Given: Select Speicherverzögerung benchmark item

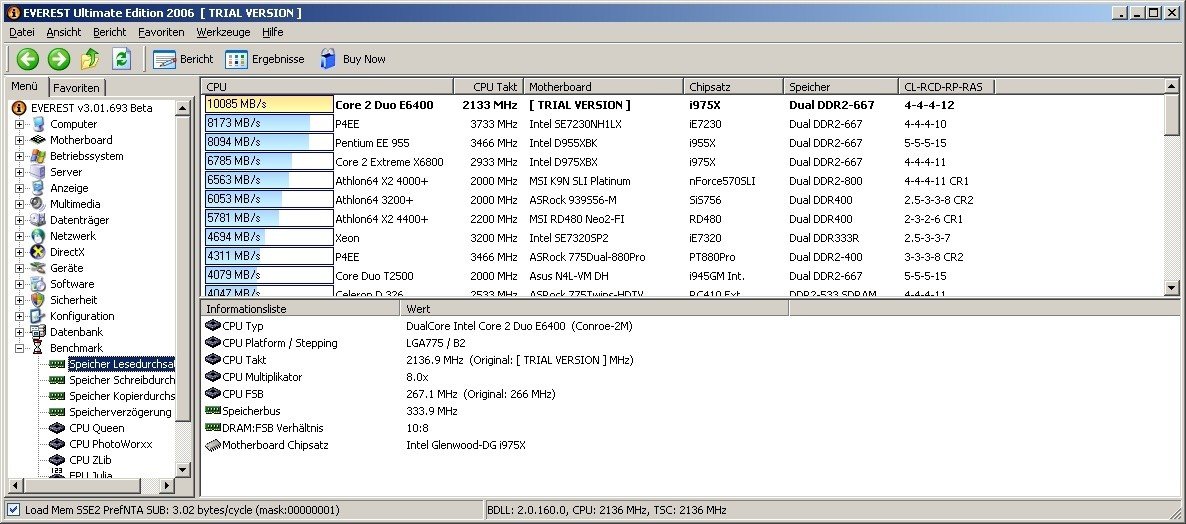Looking at the screenshot, I should coord(120,412).
